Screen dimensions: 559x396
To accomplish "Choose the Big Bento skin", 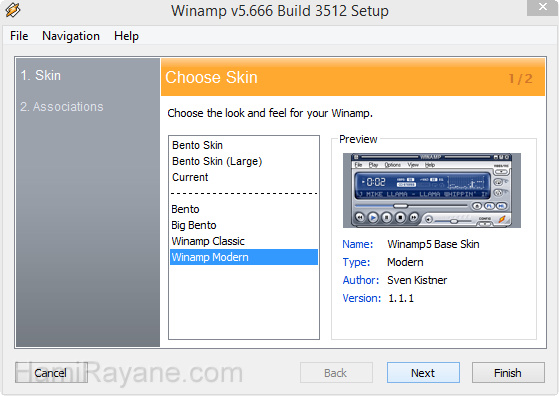I will click(x=243, y=225).
